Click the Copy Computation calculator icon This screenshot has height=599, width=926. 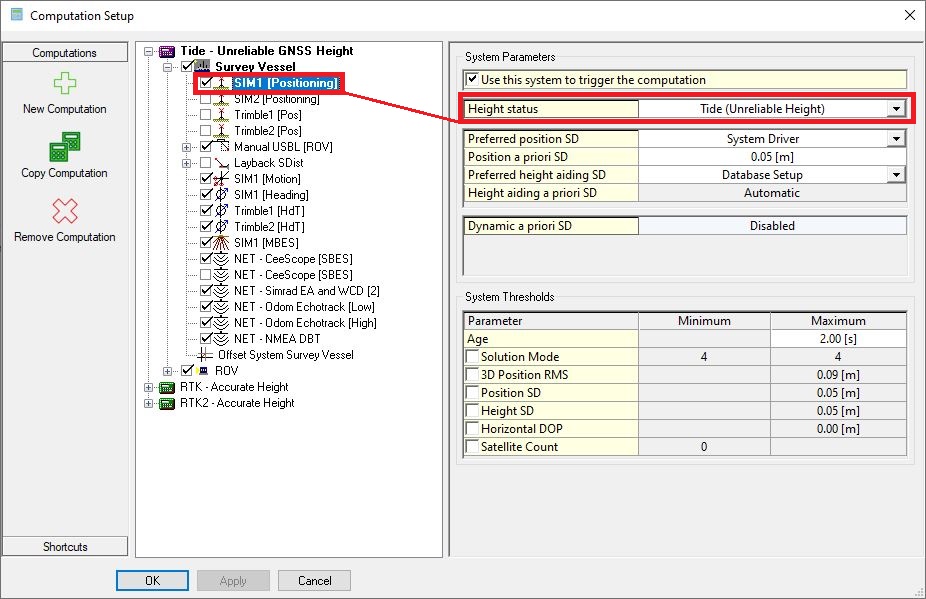[64, 147]
